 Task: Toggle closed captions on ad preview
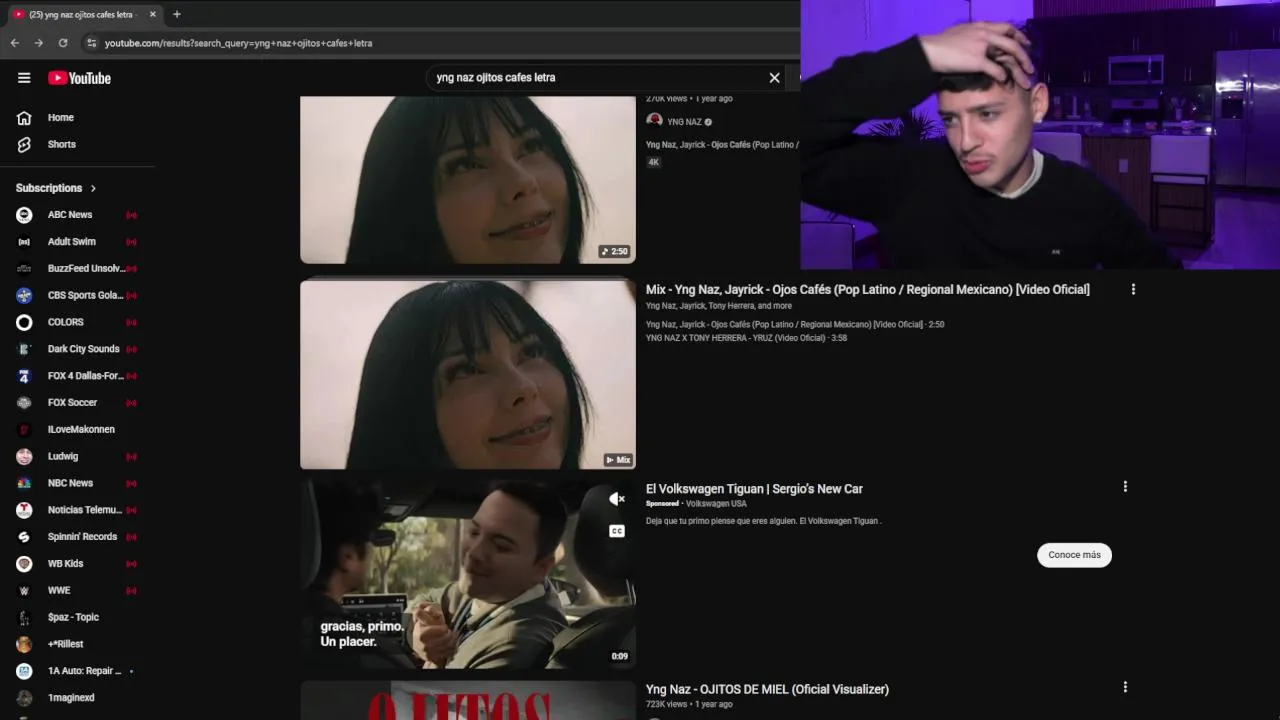pos(617,531)
